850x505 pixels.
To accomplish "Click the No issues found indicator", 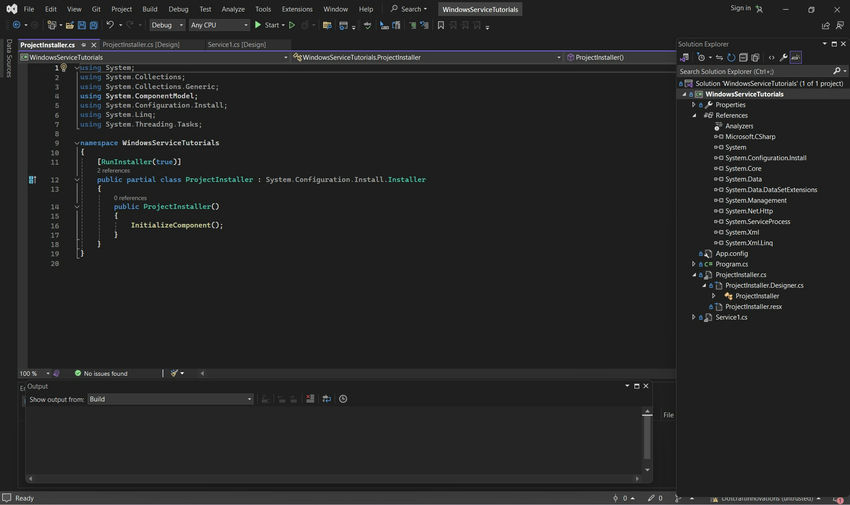I will pyautogui.click(x=101, y=373).
